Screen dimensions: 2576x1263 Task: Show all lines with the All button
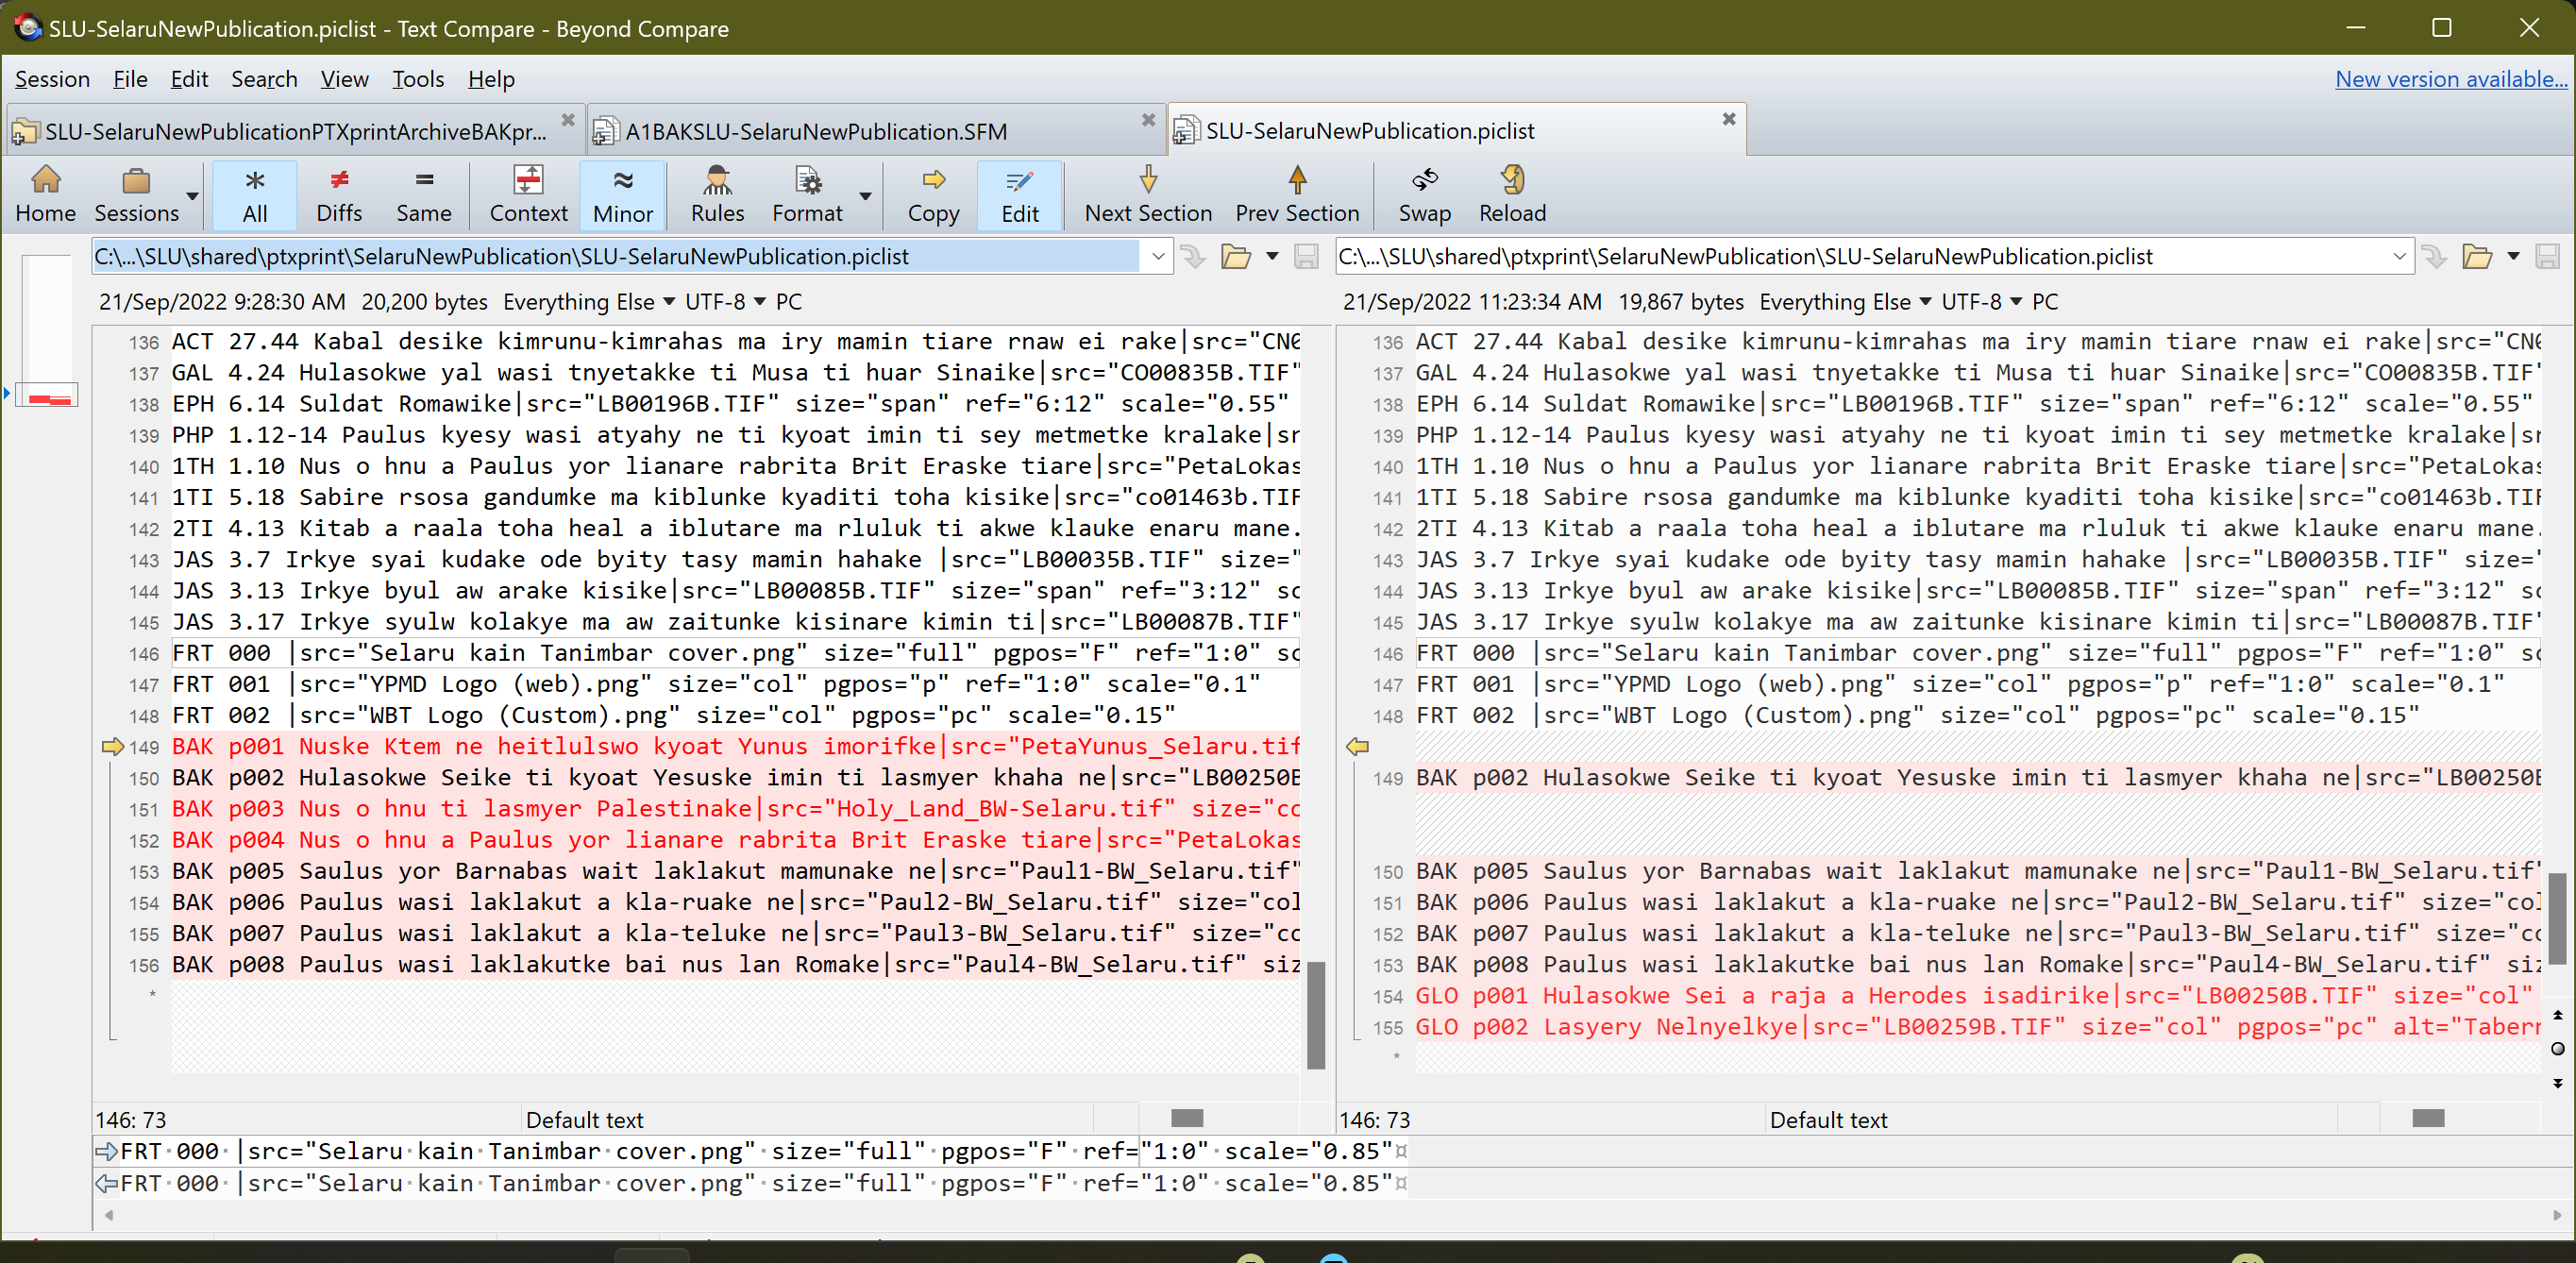coord(255,195)
